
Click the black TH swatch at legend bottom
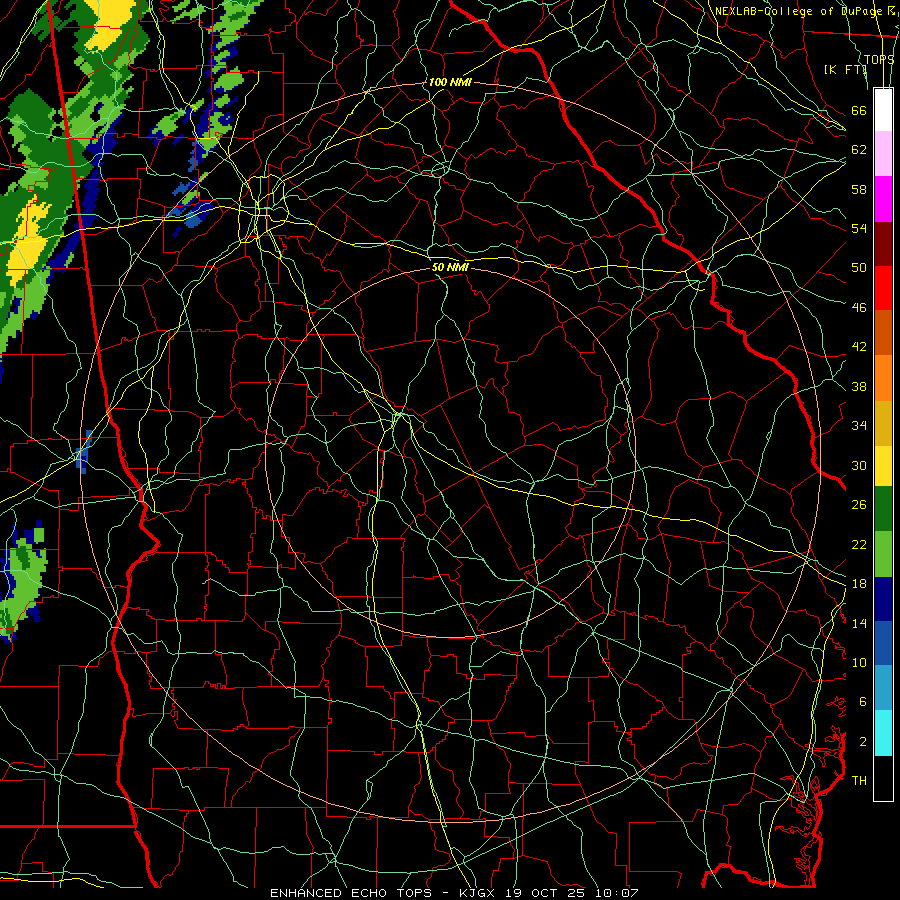[883, 778]
